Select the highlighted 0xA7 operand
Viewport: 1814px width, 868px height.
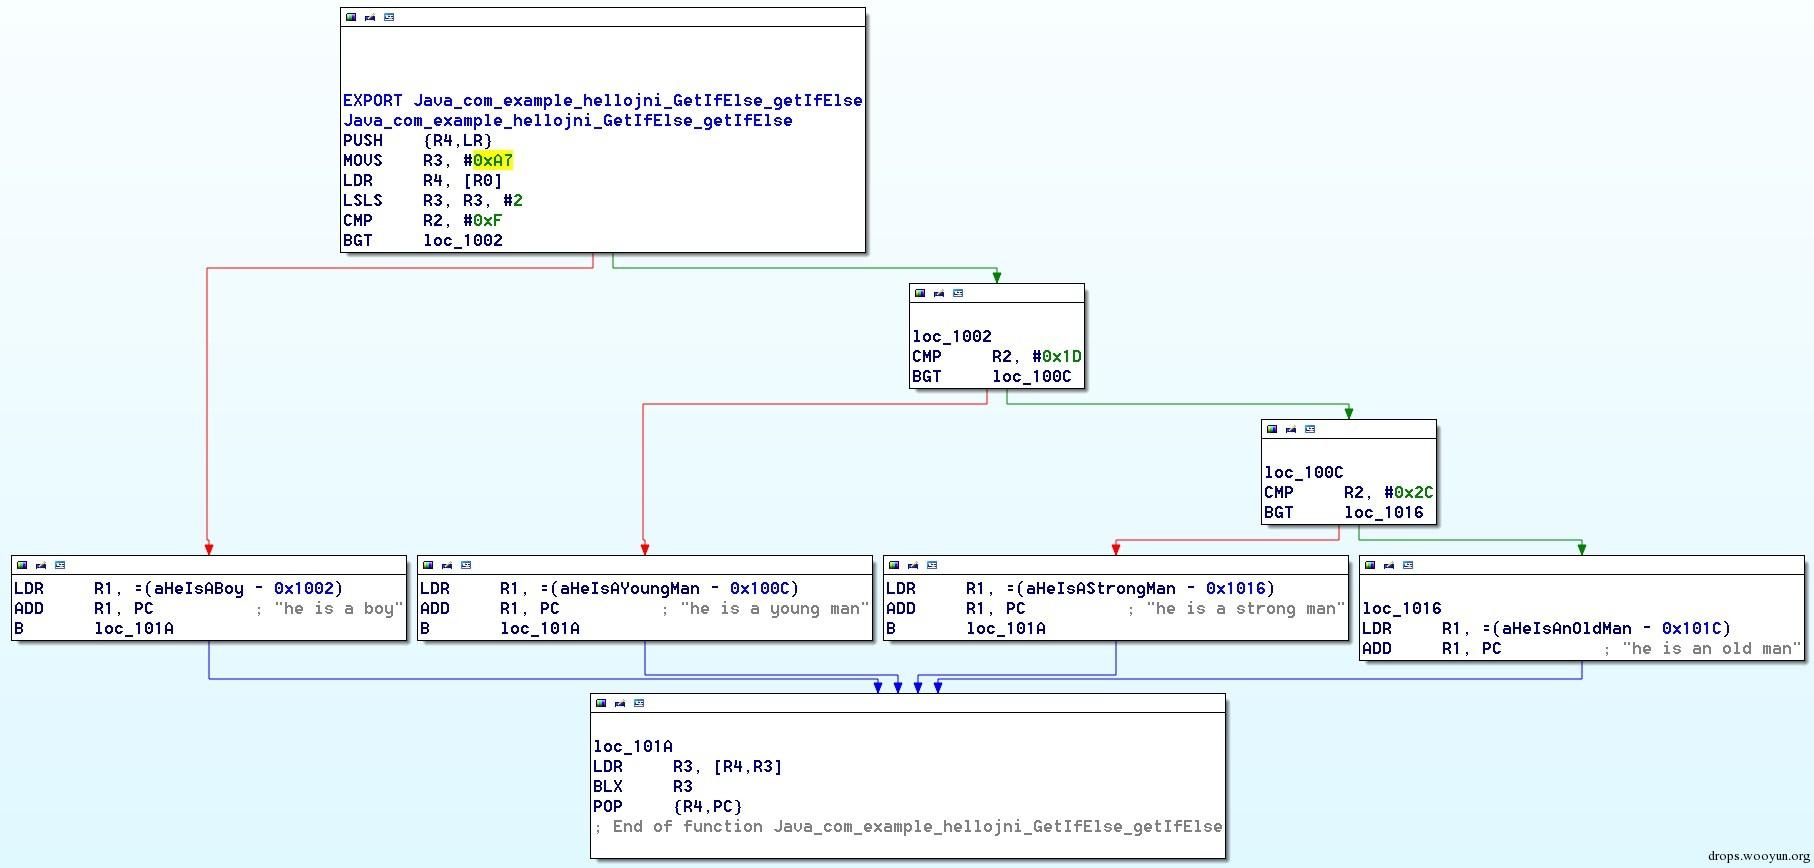pyautogui.click(x=493, y=160)
